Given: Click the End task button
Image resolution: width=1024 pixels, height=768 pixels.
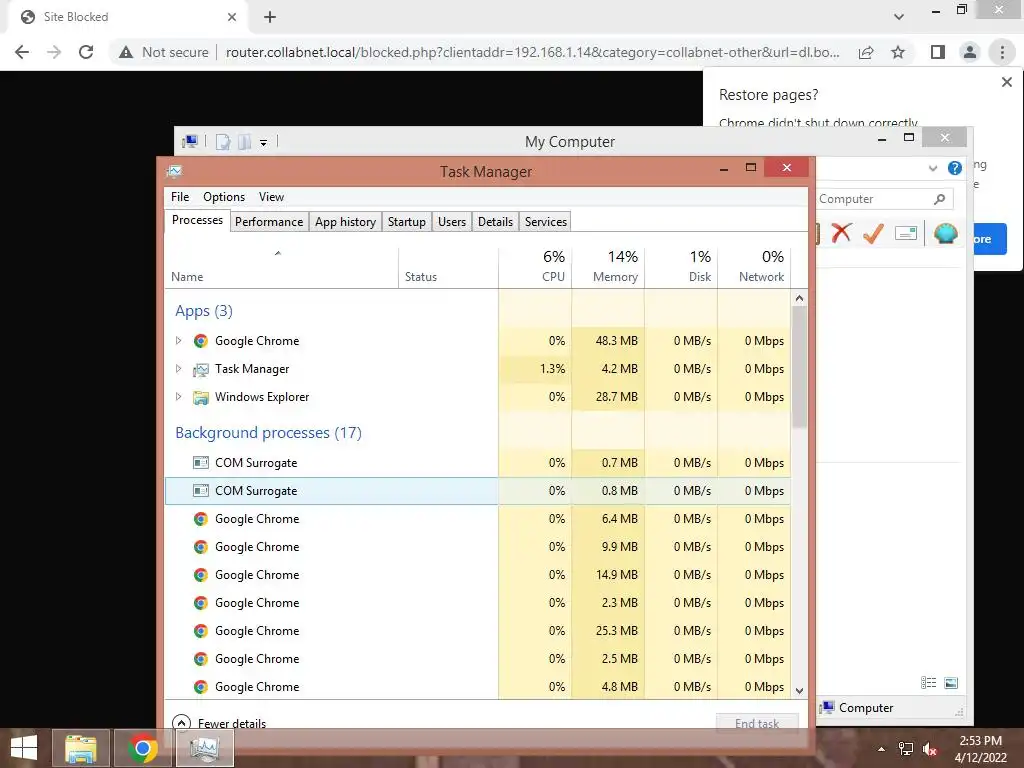Looking at the screenshot, I should (757, 723).
